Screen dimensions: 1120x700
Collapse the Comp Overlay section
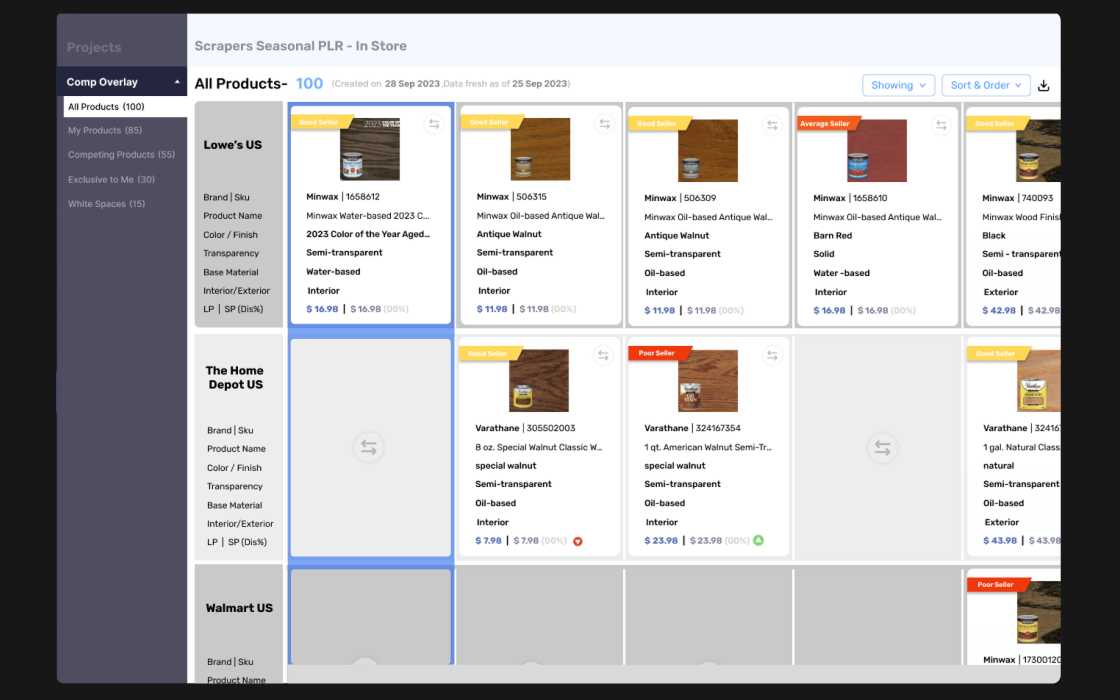(x=177, y=82)
